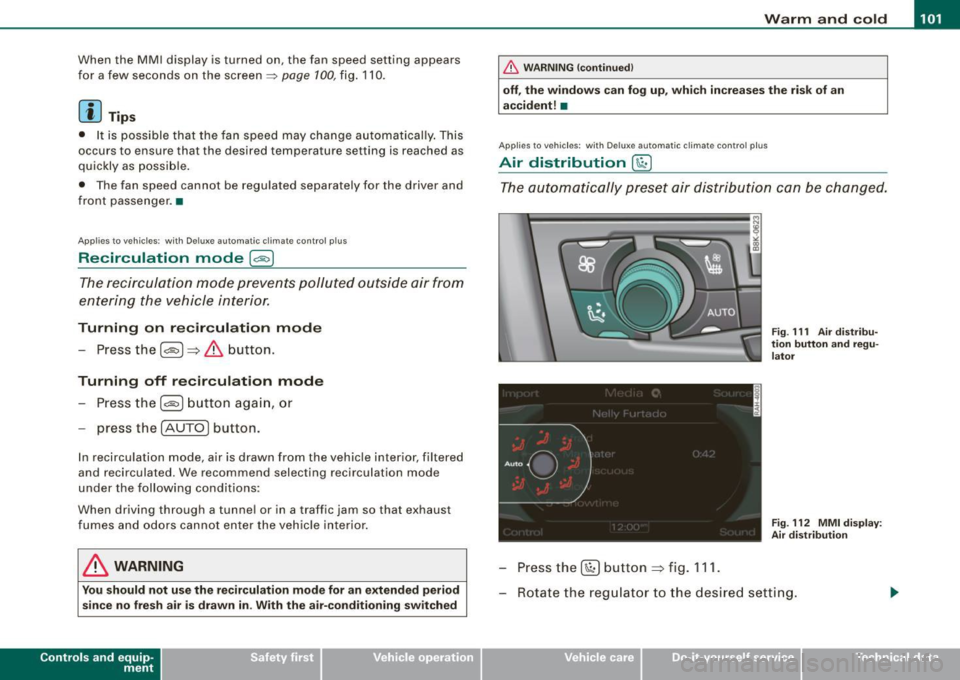Click 'Turning off recirculation mode' subheading
Screen dimensions: 960x680
tap(201, 381)
